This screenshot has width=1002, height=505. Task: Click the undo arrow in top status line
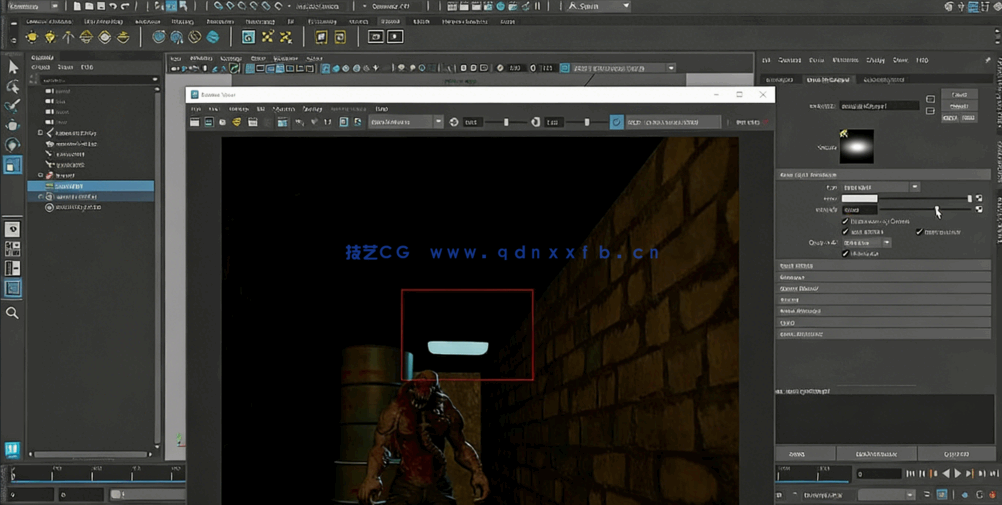click(113, 6)
